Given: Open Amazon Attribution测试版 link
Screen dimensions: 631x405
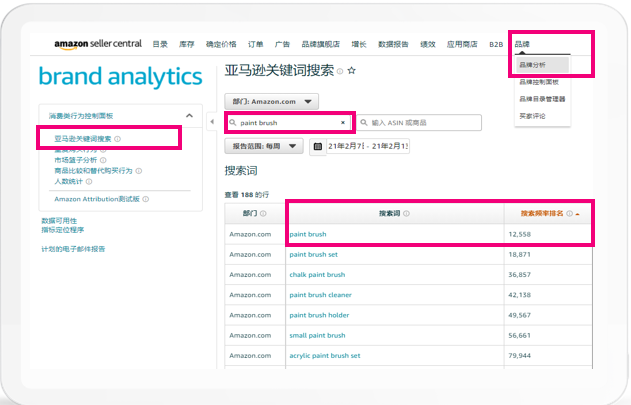Looking at the screenshot, I should coord(97,199).
